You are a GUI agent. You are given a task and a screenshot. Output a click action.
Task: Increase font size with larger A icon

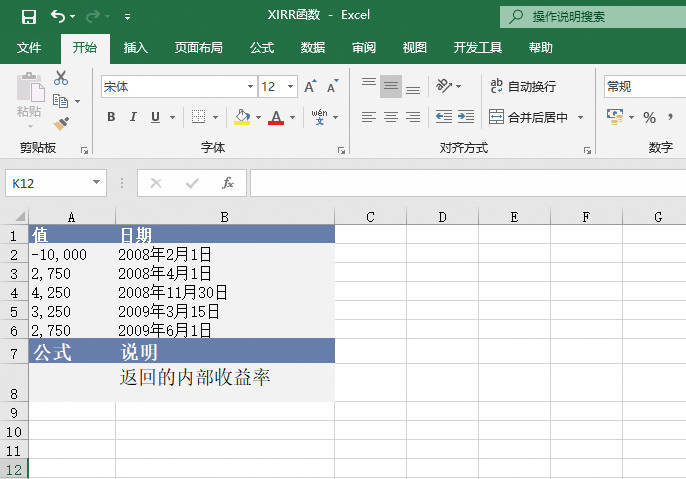311,87
